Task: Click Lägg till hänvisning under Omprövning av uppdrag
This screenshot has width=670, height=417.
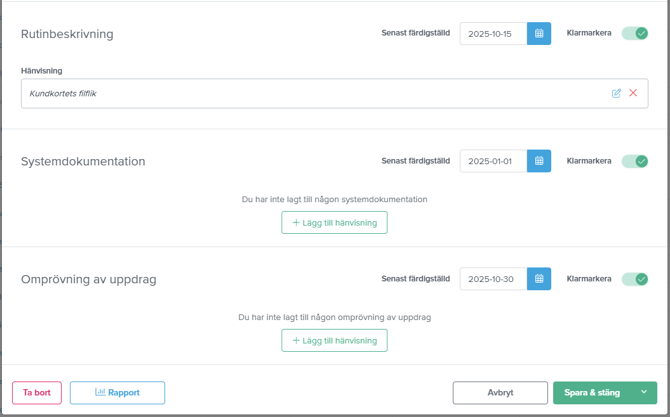Action: [334, 340]
